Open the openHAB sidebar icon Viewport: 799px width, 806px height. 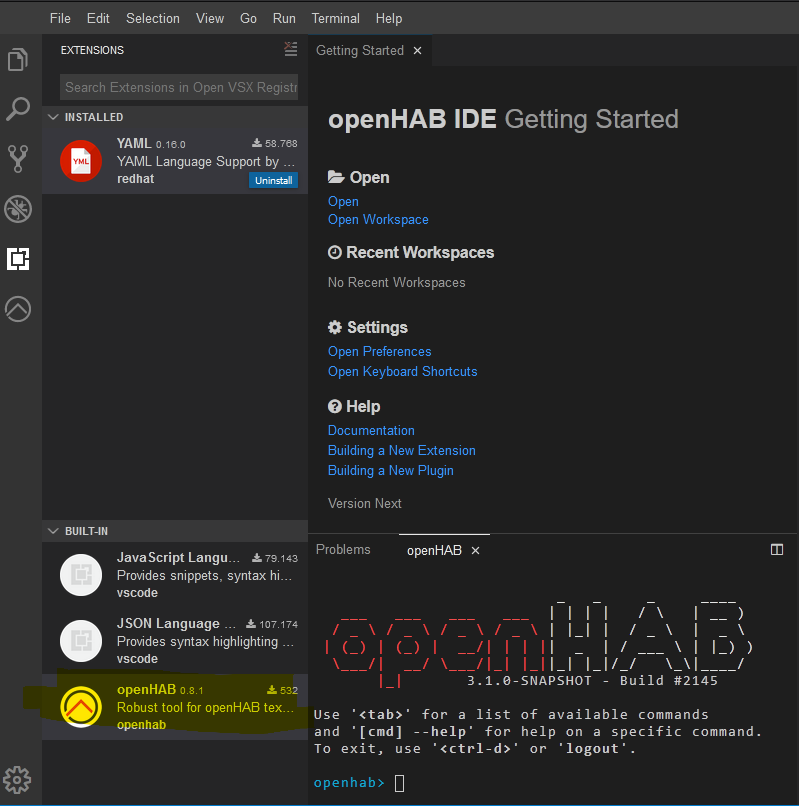pos(18,309)
